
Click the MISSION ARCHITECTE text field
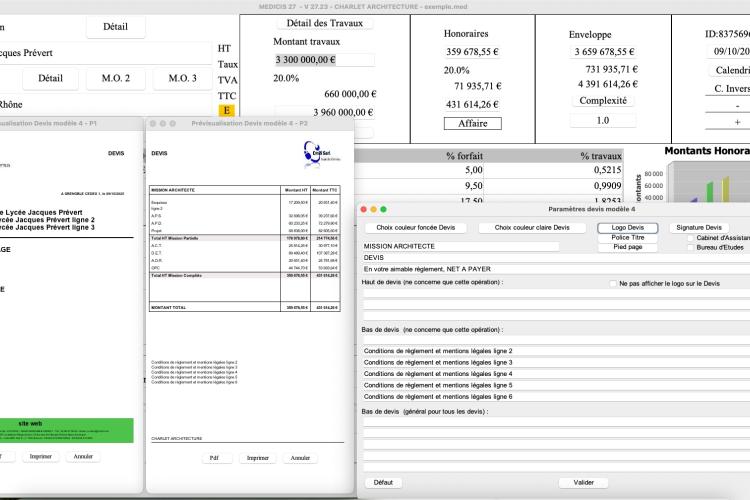(461, 246)
